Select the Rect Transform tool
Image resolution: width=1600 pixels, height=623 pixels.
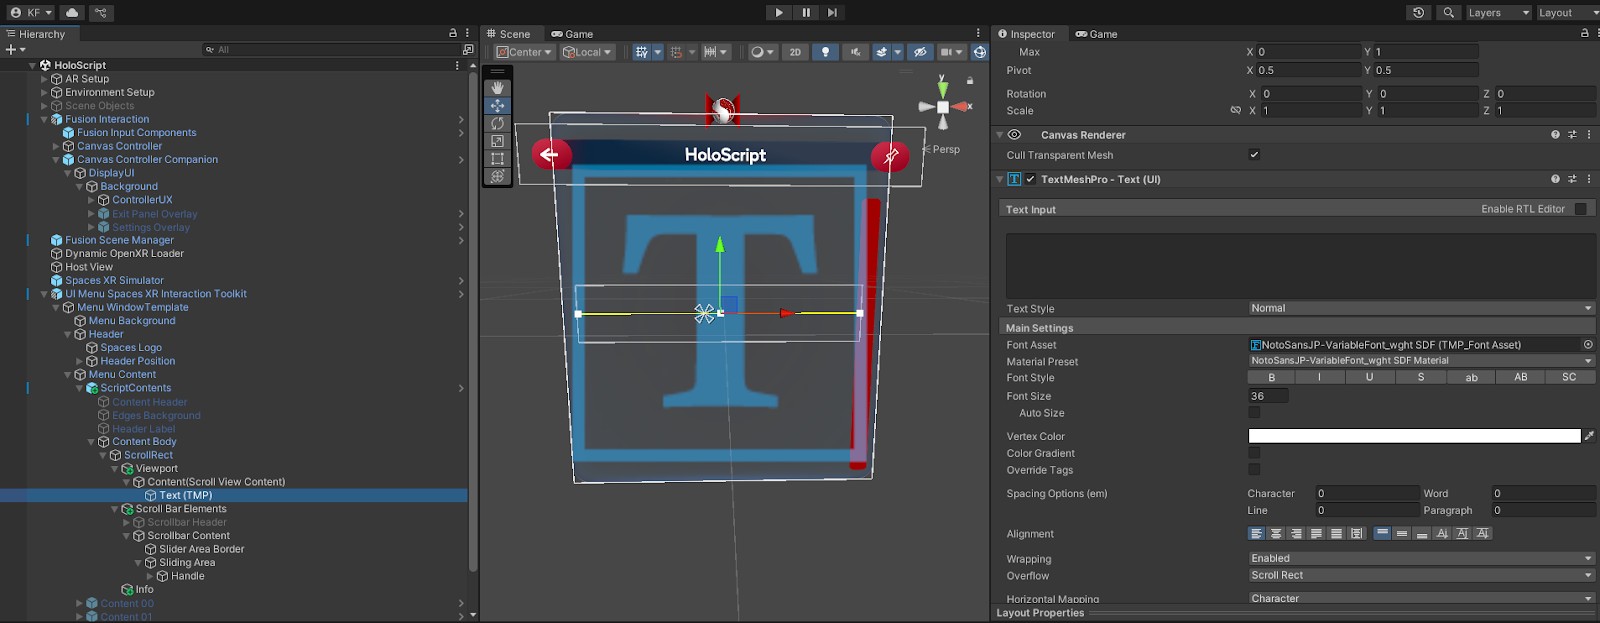pos(497,159)
